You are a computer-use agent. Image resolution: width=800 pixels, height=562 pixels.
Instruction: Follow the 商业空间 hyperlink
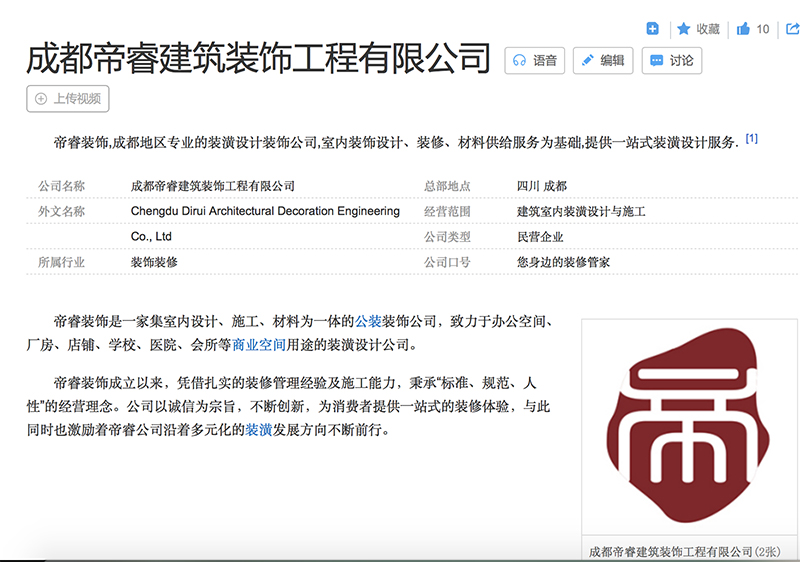pos(259,346)
